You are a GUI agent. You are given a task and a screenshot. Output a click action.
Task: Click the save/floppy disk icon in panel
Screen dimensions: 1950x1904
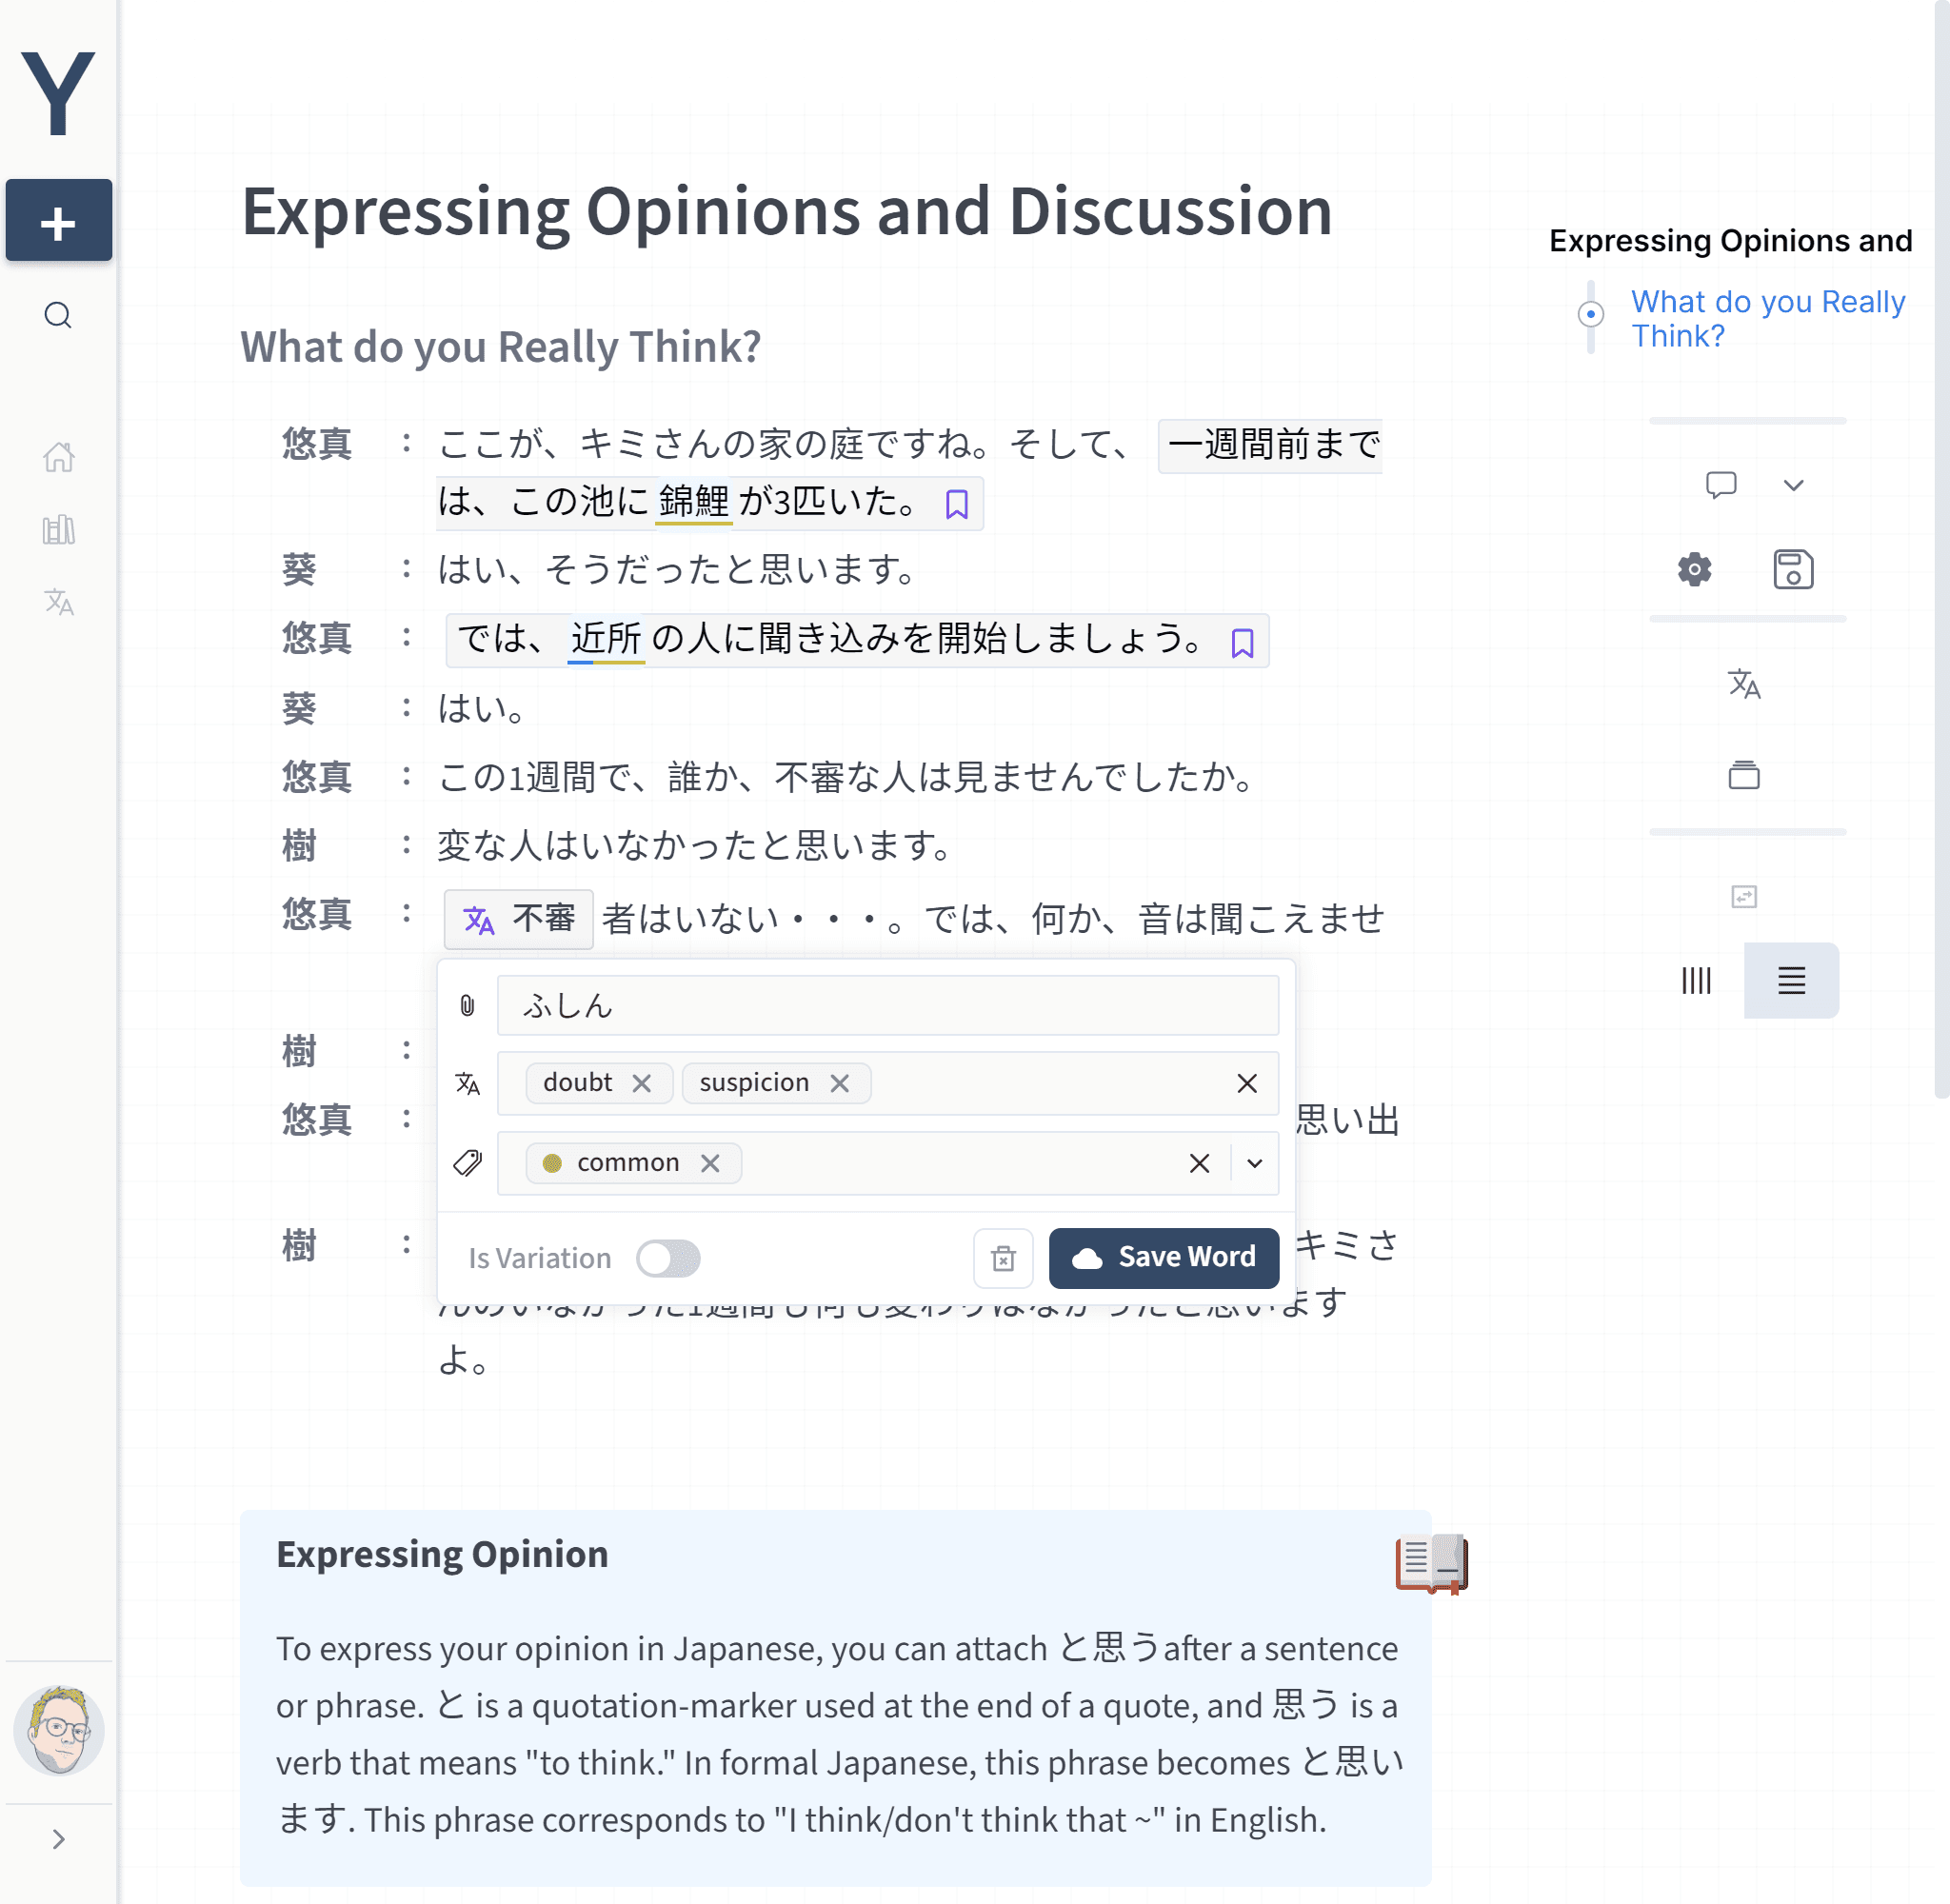1793,568
